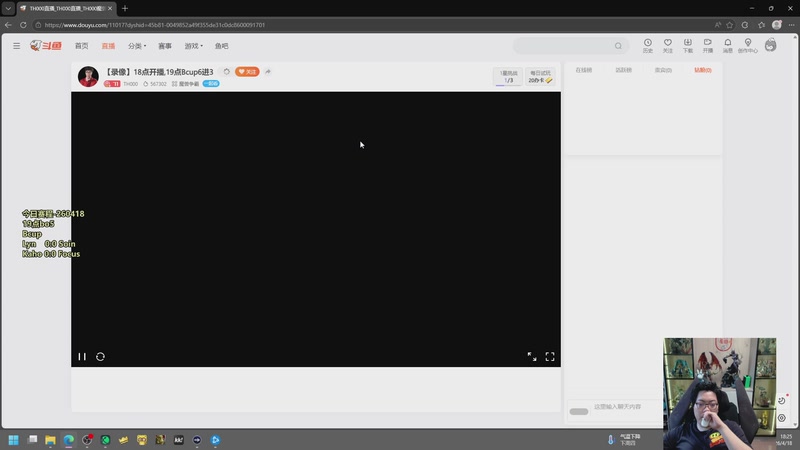Open the creator center (创作中心) icon
Image resolution: width=800 pixels, height=450 pixels.
pos(747,45)
